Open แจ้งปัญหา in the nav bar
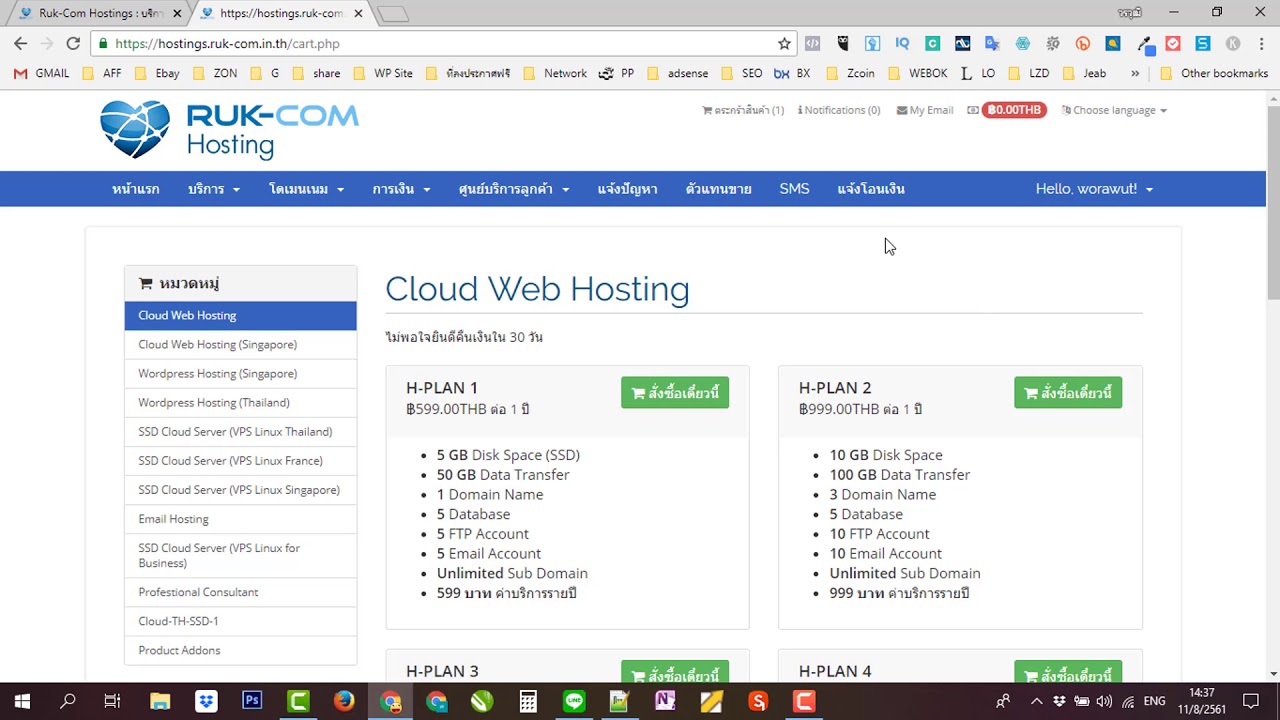Viewport: 1280px width, 720px height. tap(627, 189)
